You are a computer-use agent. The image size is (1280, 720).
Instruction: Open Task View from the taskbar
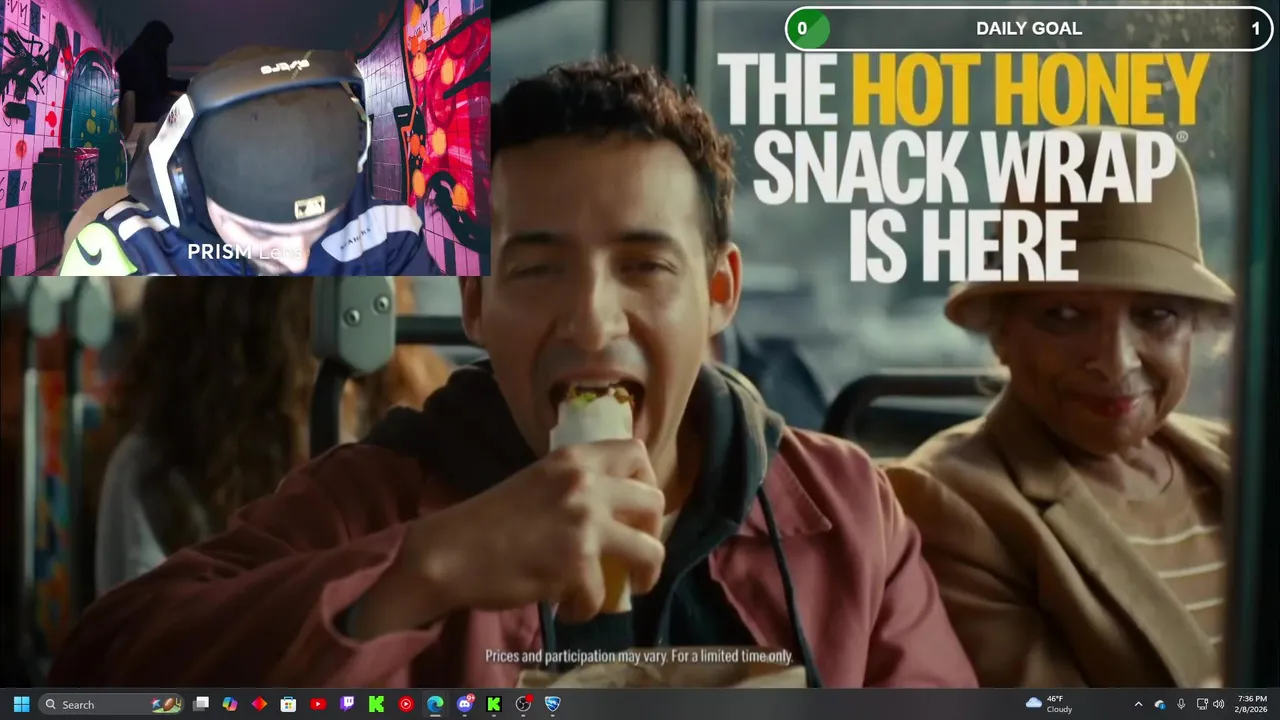point(201,704)
